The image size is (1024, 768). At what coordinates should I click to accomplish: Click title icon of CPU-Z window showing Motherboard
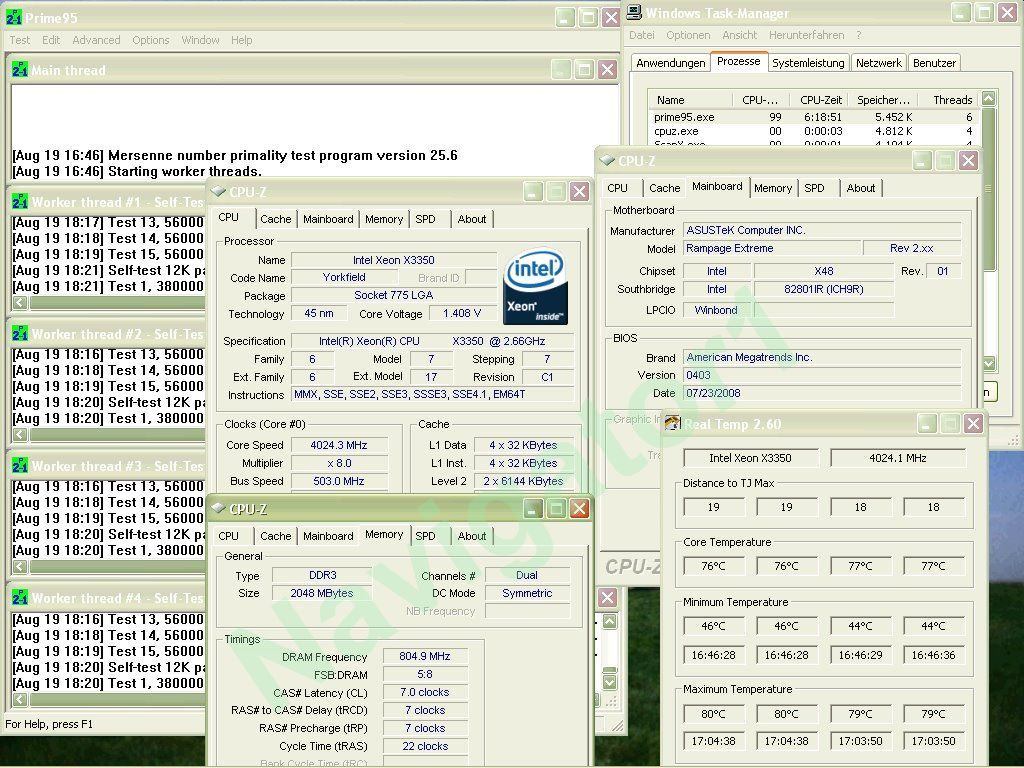click(x=607, y=160)
